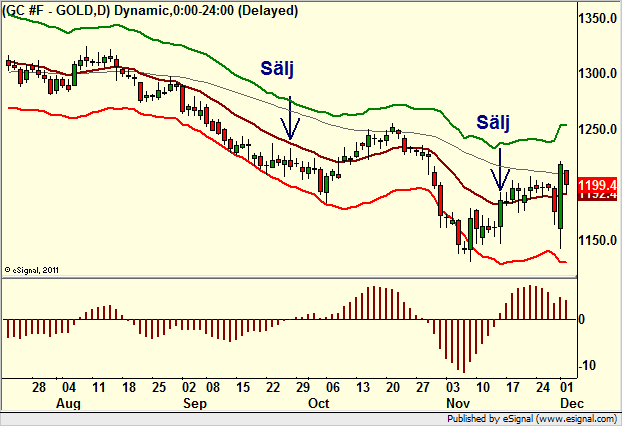This screenshot has width=622, height=426.
Task: Click the date label 06 above Oct
Action: (333, 387)
